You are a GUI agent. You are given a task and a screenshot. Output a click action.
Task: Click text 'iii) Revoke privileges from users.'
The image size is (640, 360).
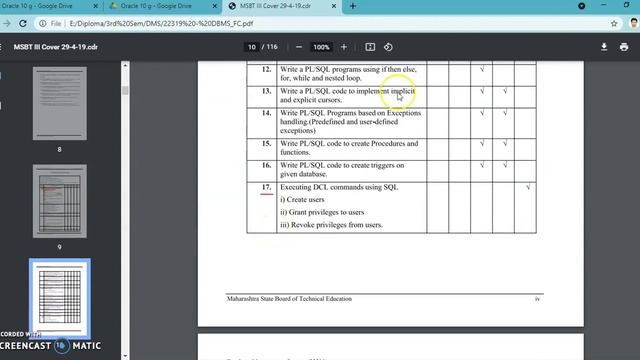[x=331, y=225]
